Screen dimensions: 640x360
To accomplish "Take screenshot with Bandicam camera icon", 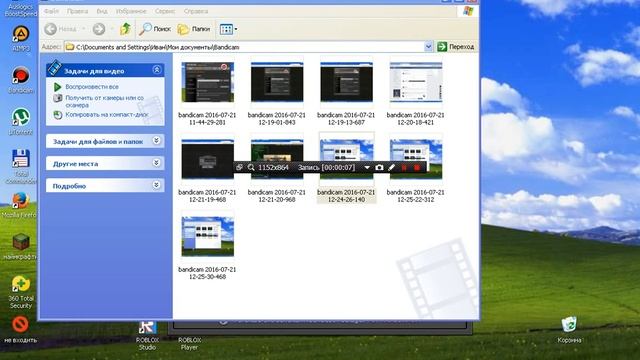I will 379,167.
